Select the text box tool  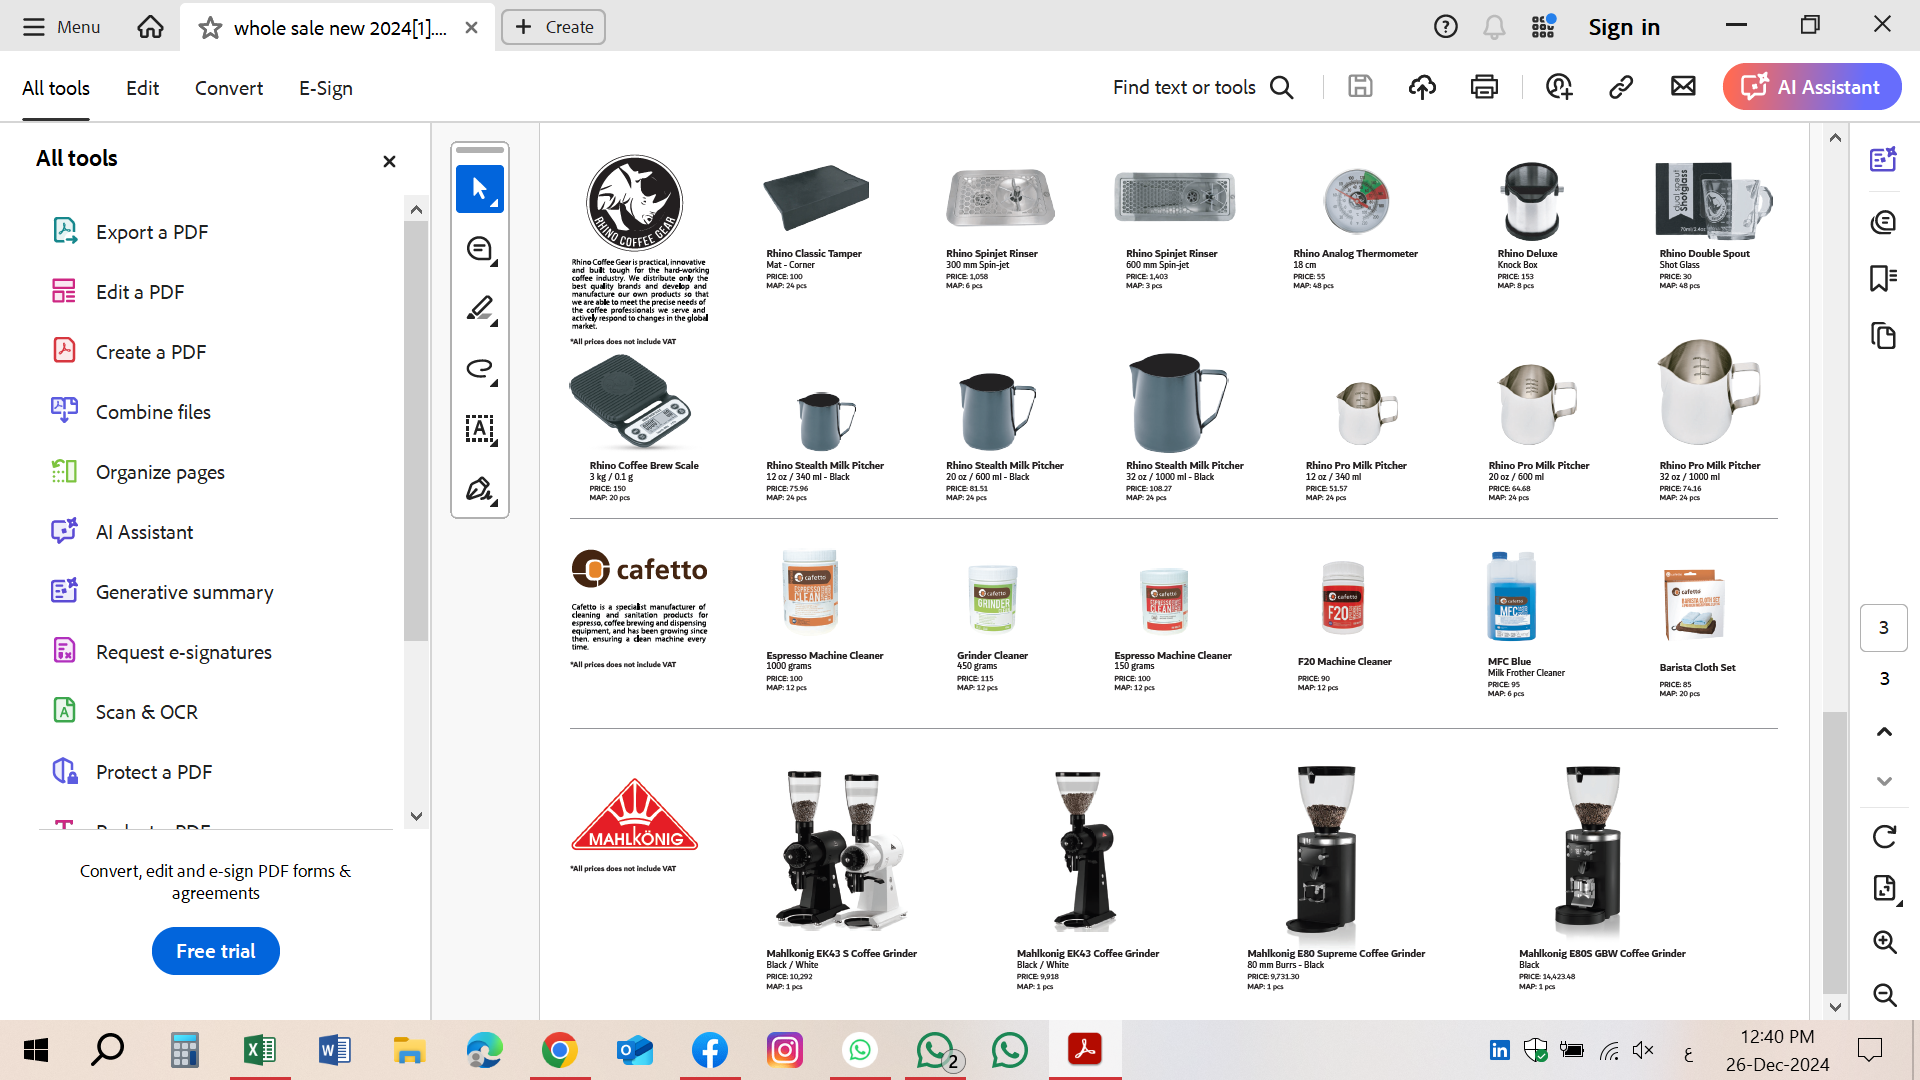[480, 429]
